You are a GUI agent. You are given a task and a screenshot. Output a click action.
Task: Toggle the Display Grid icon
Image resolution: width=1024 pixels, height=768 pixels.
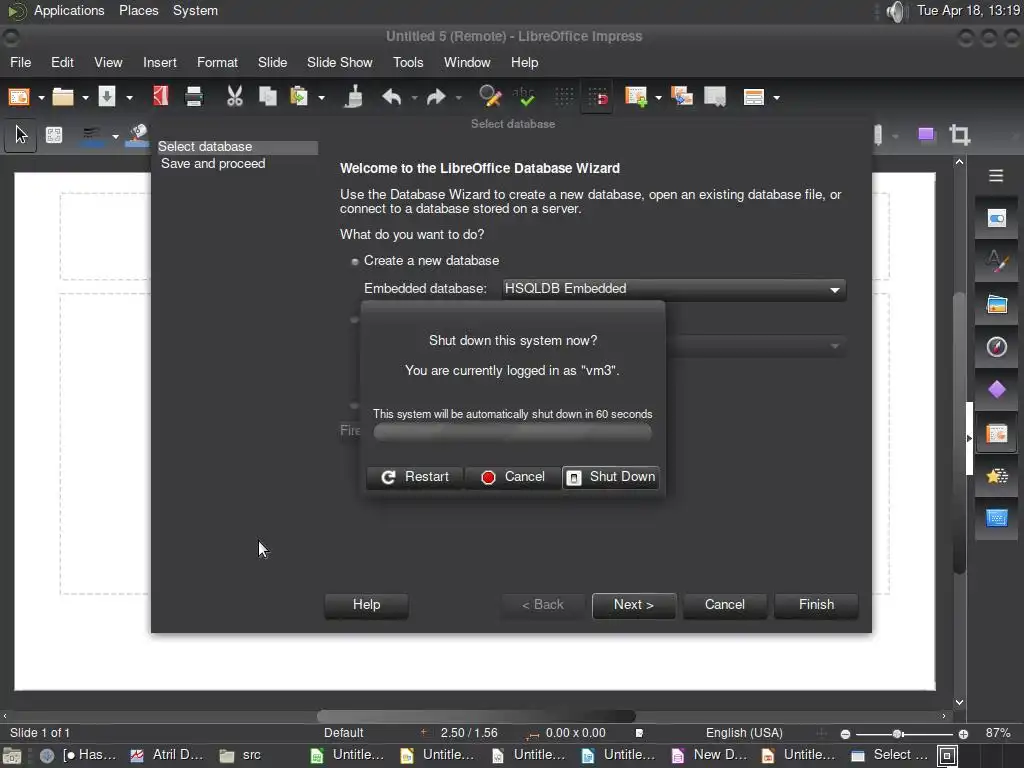[x=564, y=97]
